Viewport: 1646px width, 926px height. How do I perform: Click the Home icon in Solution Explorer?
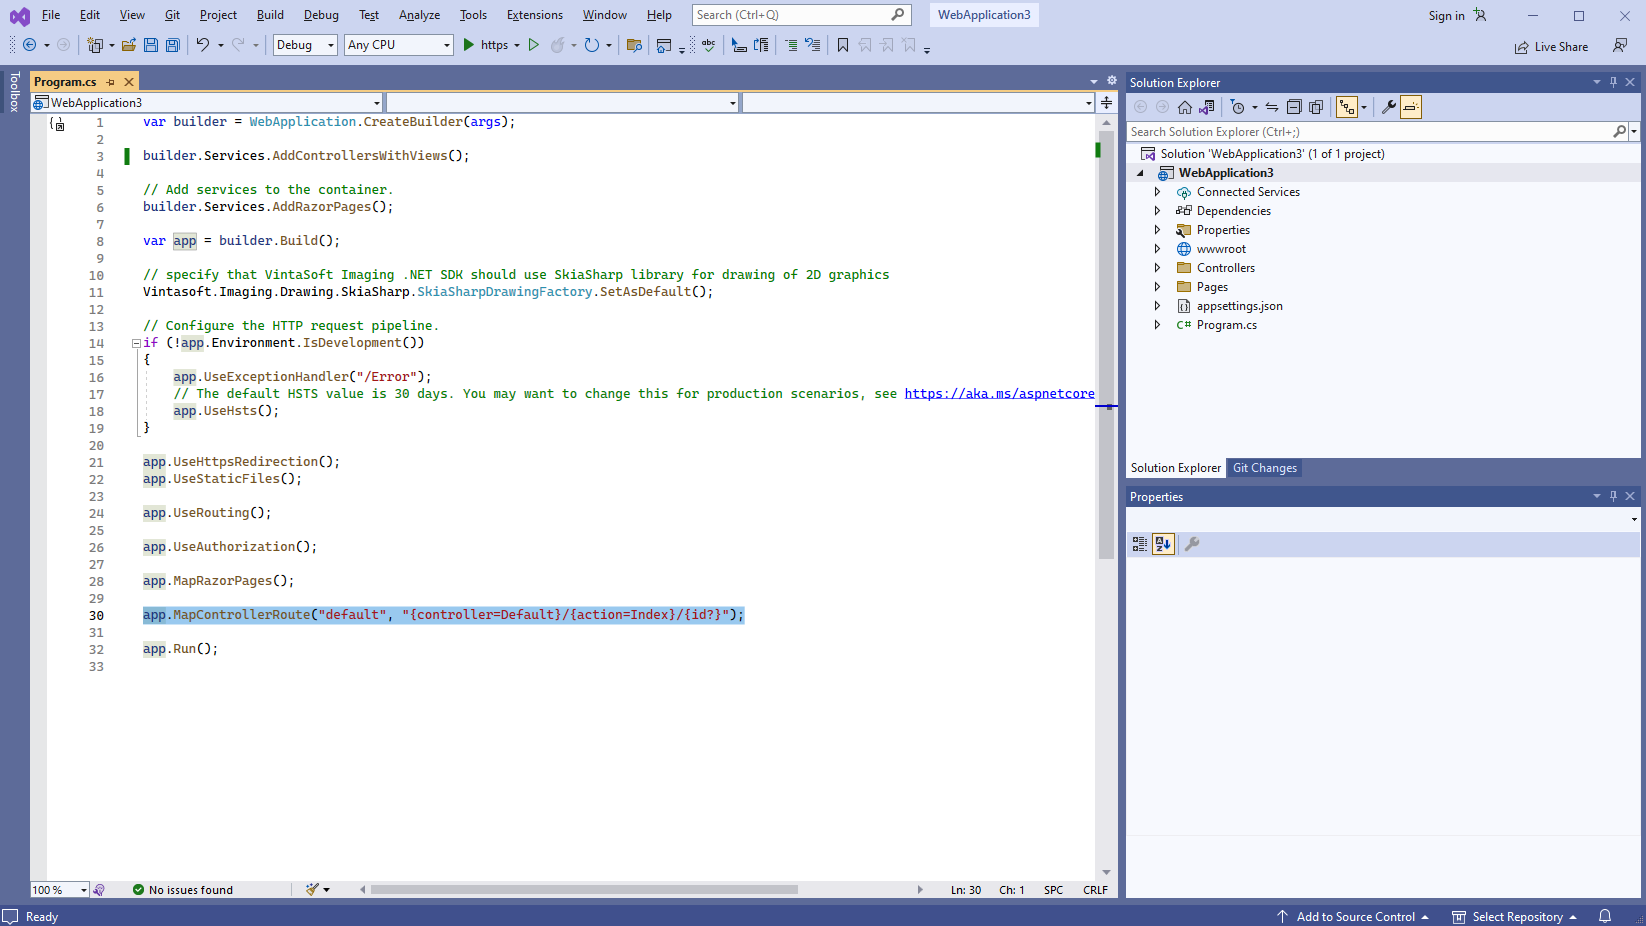point(1185,107)
